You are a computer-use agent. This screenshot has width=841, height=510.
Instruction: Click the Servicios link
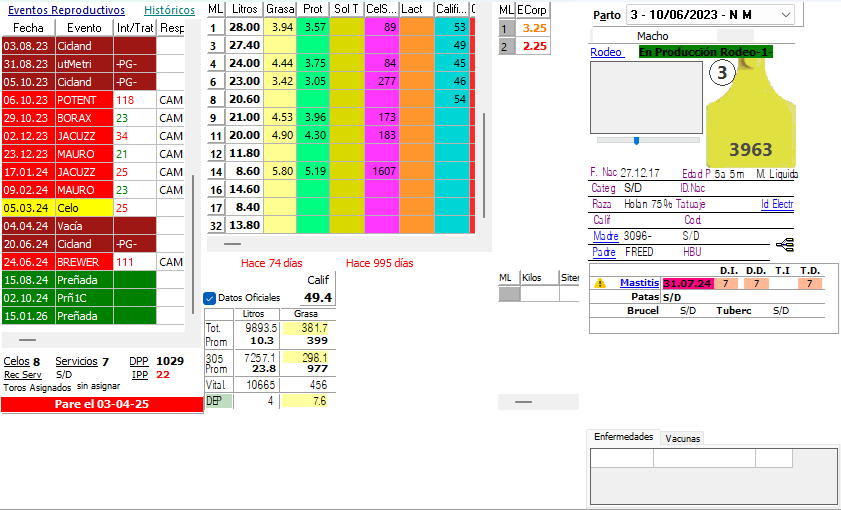(76, 361)
